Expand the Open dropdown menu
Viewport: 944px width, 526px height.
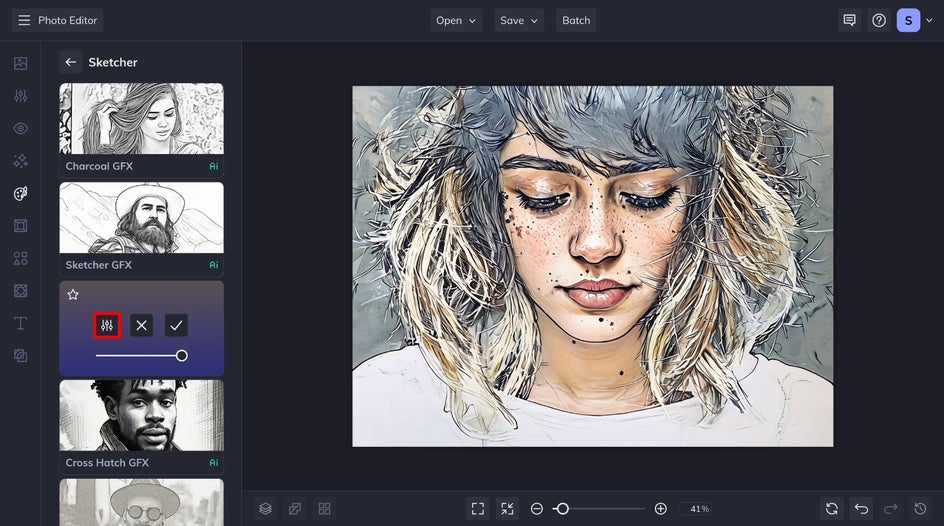coord(456,20)
